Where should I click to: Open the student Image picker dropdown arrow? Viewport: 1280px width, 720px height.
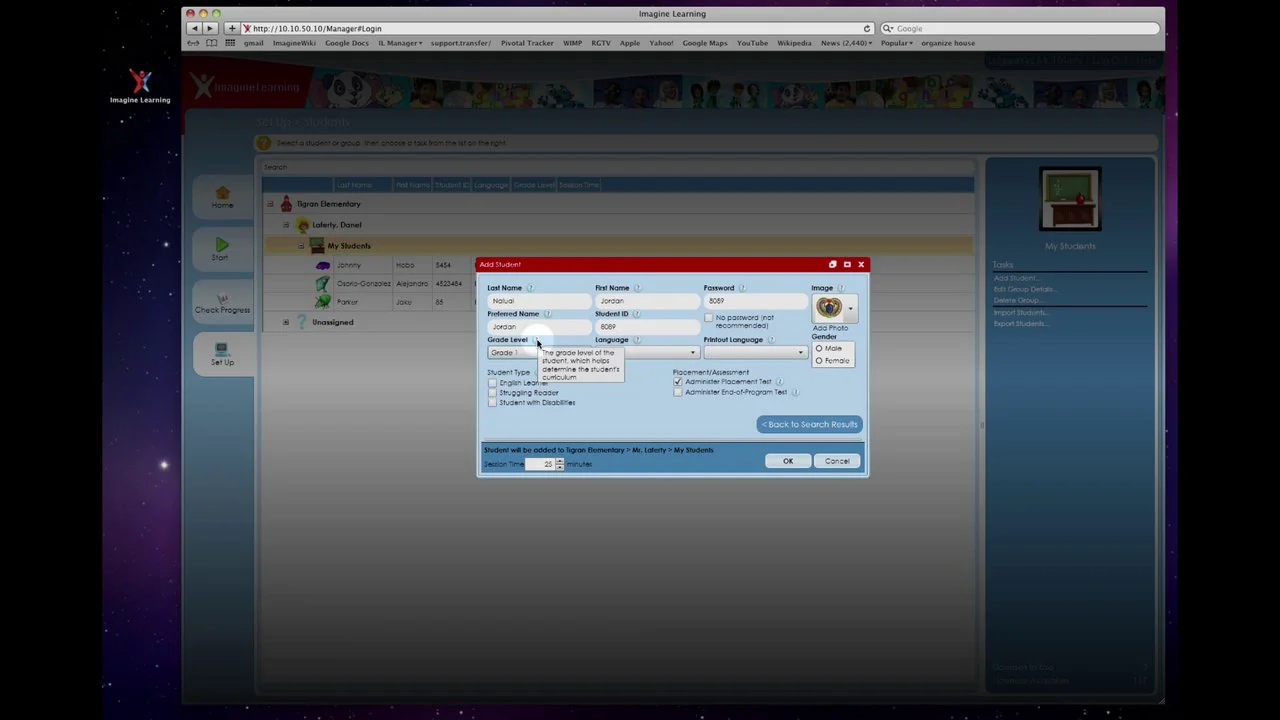(851, 308)
